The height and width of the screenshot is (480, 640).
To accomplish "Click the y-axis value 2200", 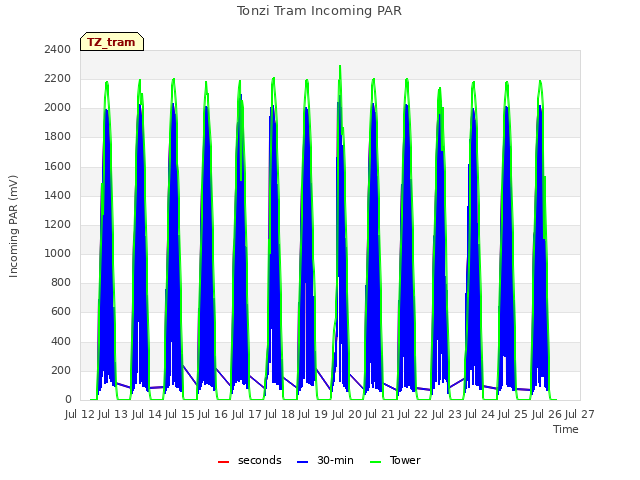I will pos(58,78).
